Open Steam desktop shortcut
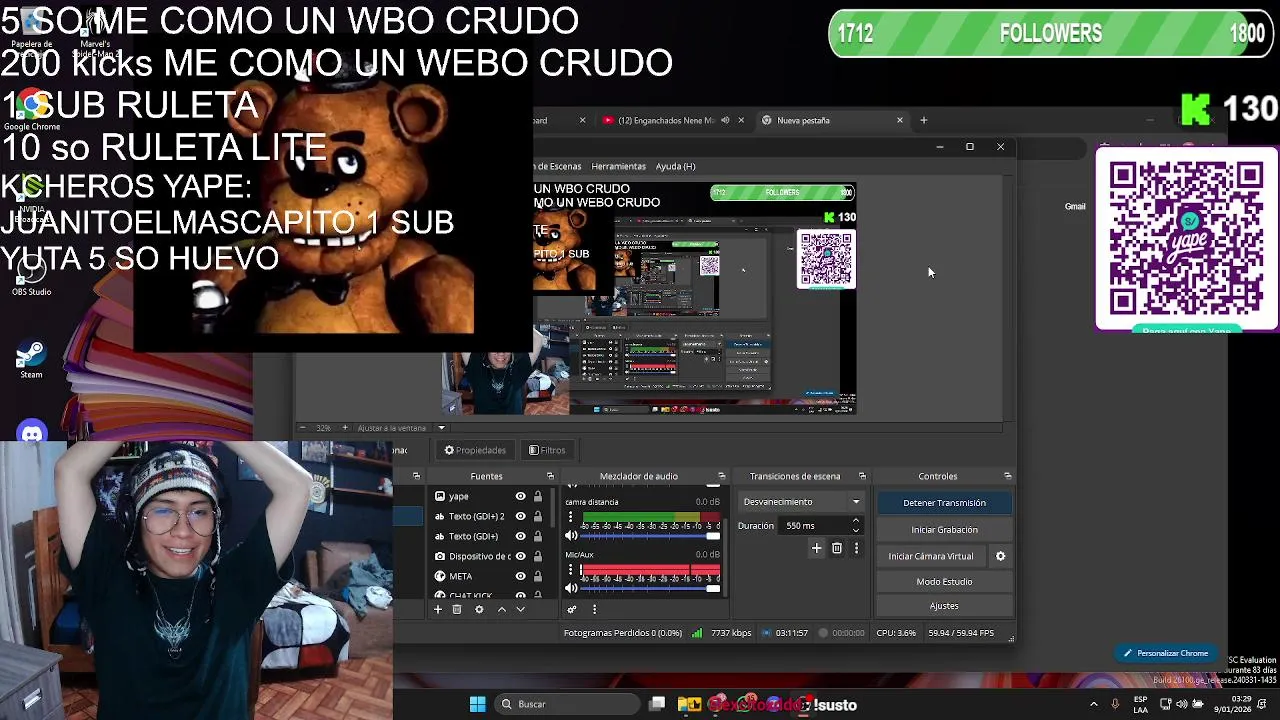This screenshot has width=1280, height=720. click(x=31, y=359)
